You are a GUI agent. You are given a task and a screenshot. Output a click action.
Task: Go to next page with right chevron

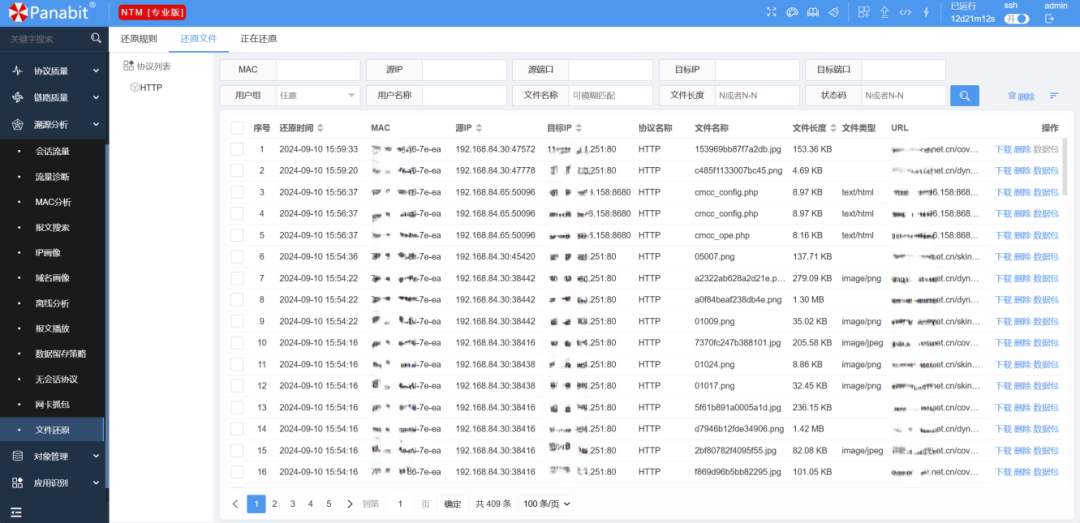pyautogui.click(x=350, y=504)
